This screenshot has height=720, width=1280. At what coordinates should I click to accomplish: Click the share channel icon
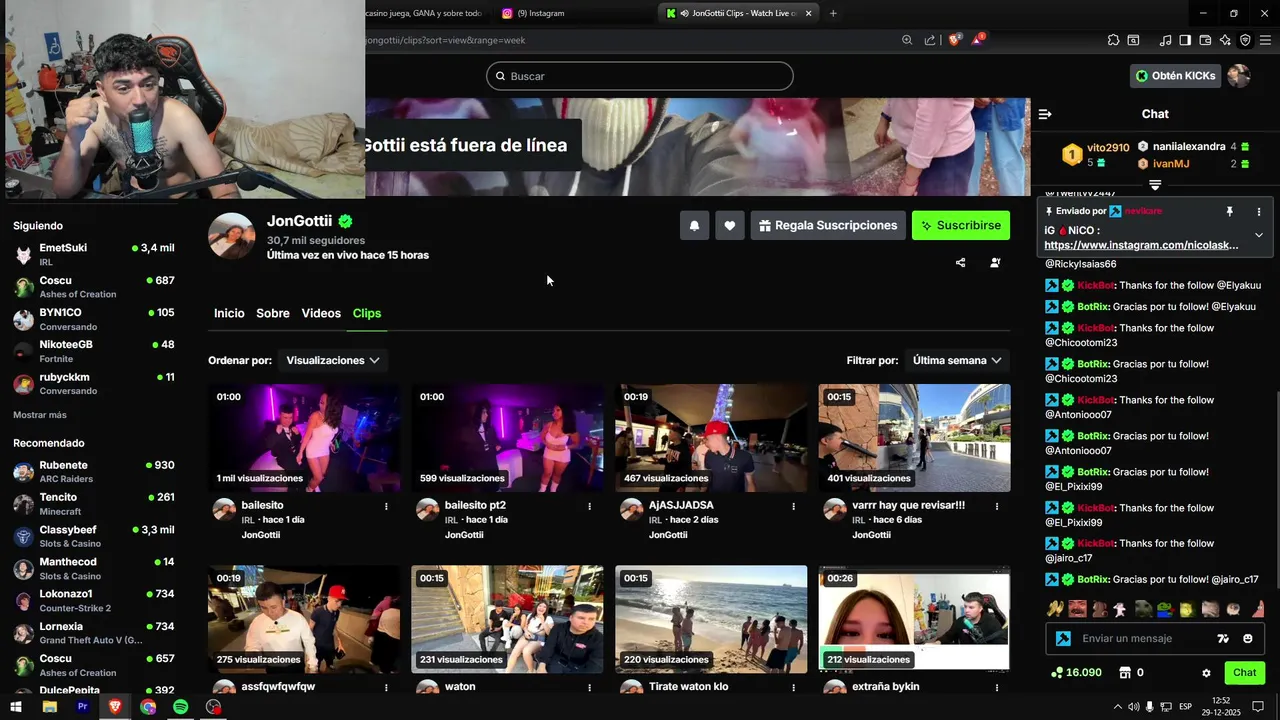pos(961,263)
